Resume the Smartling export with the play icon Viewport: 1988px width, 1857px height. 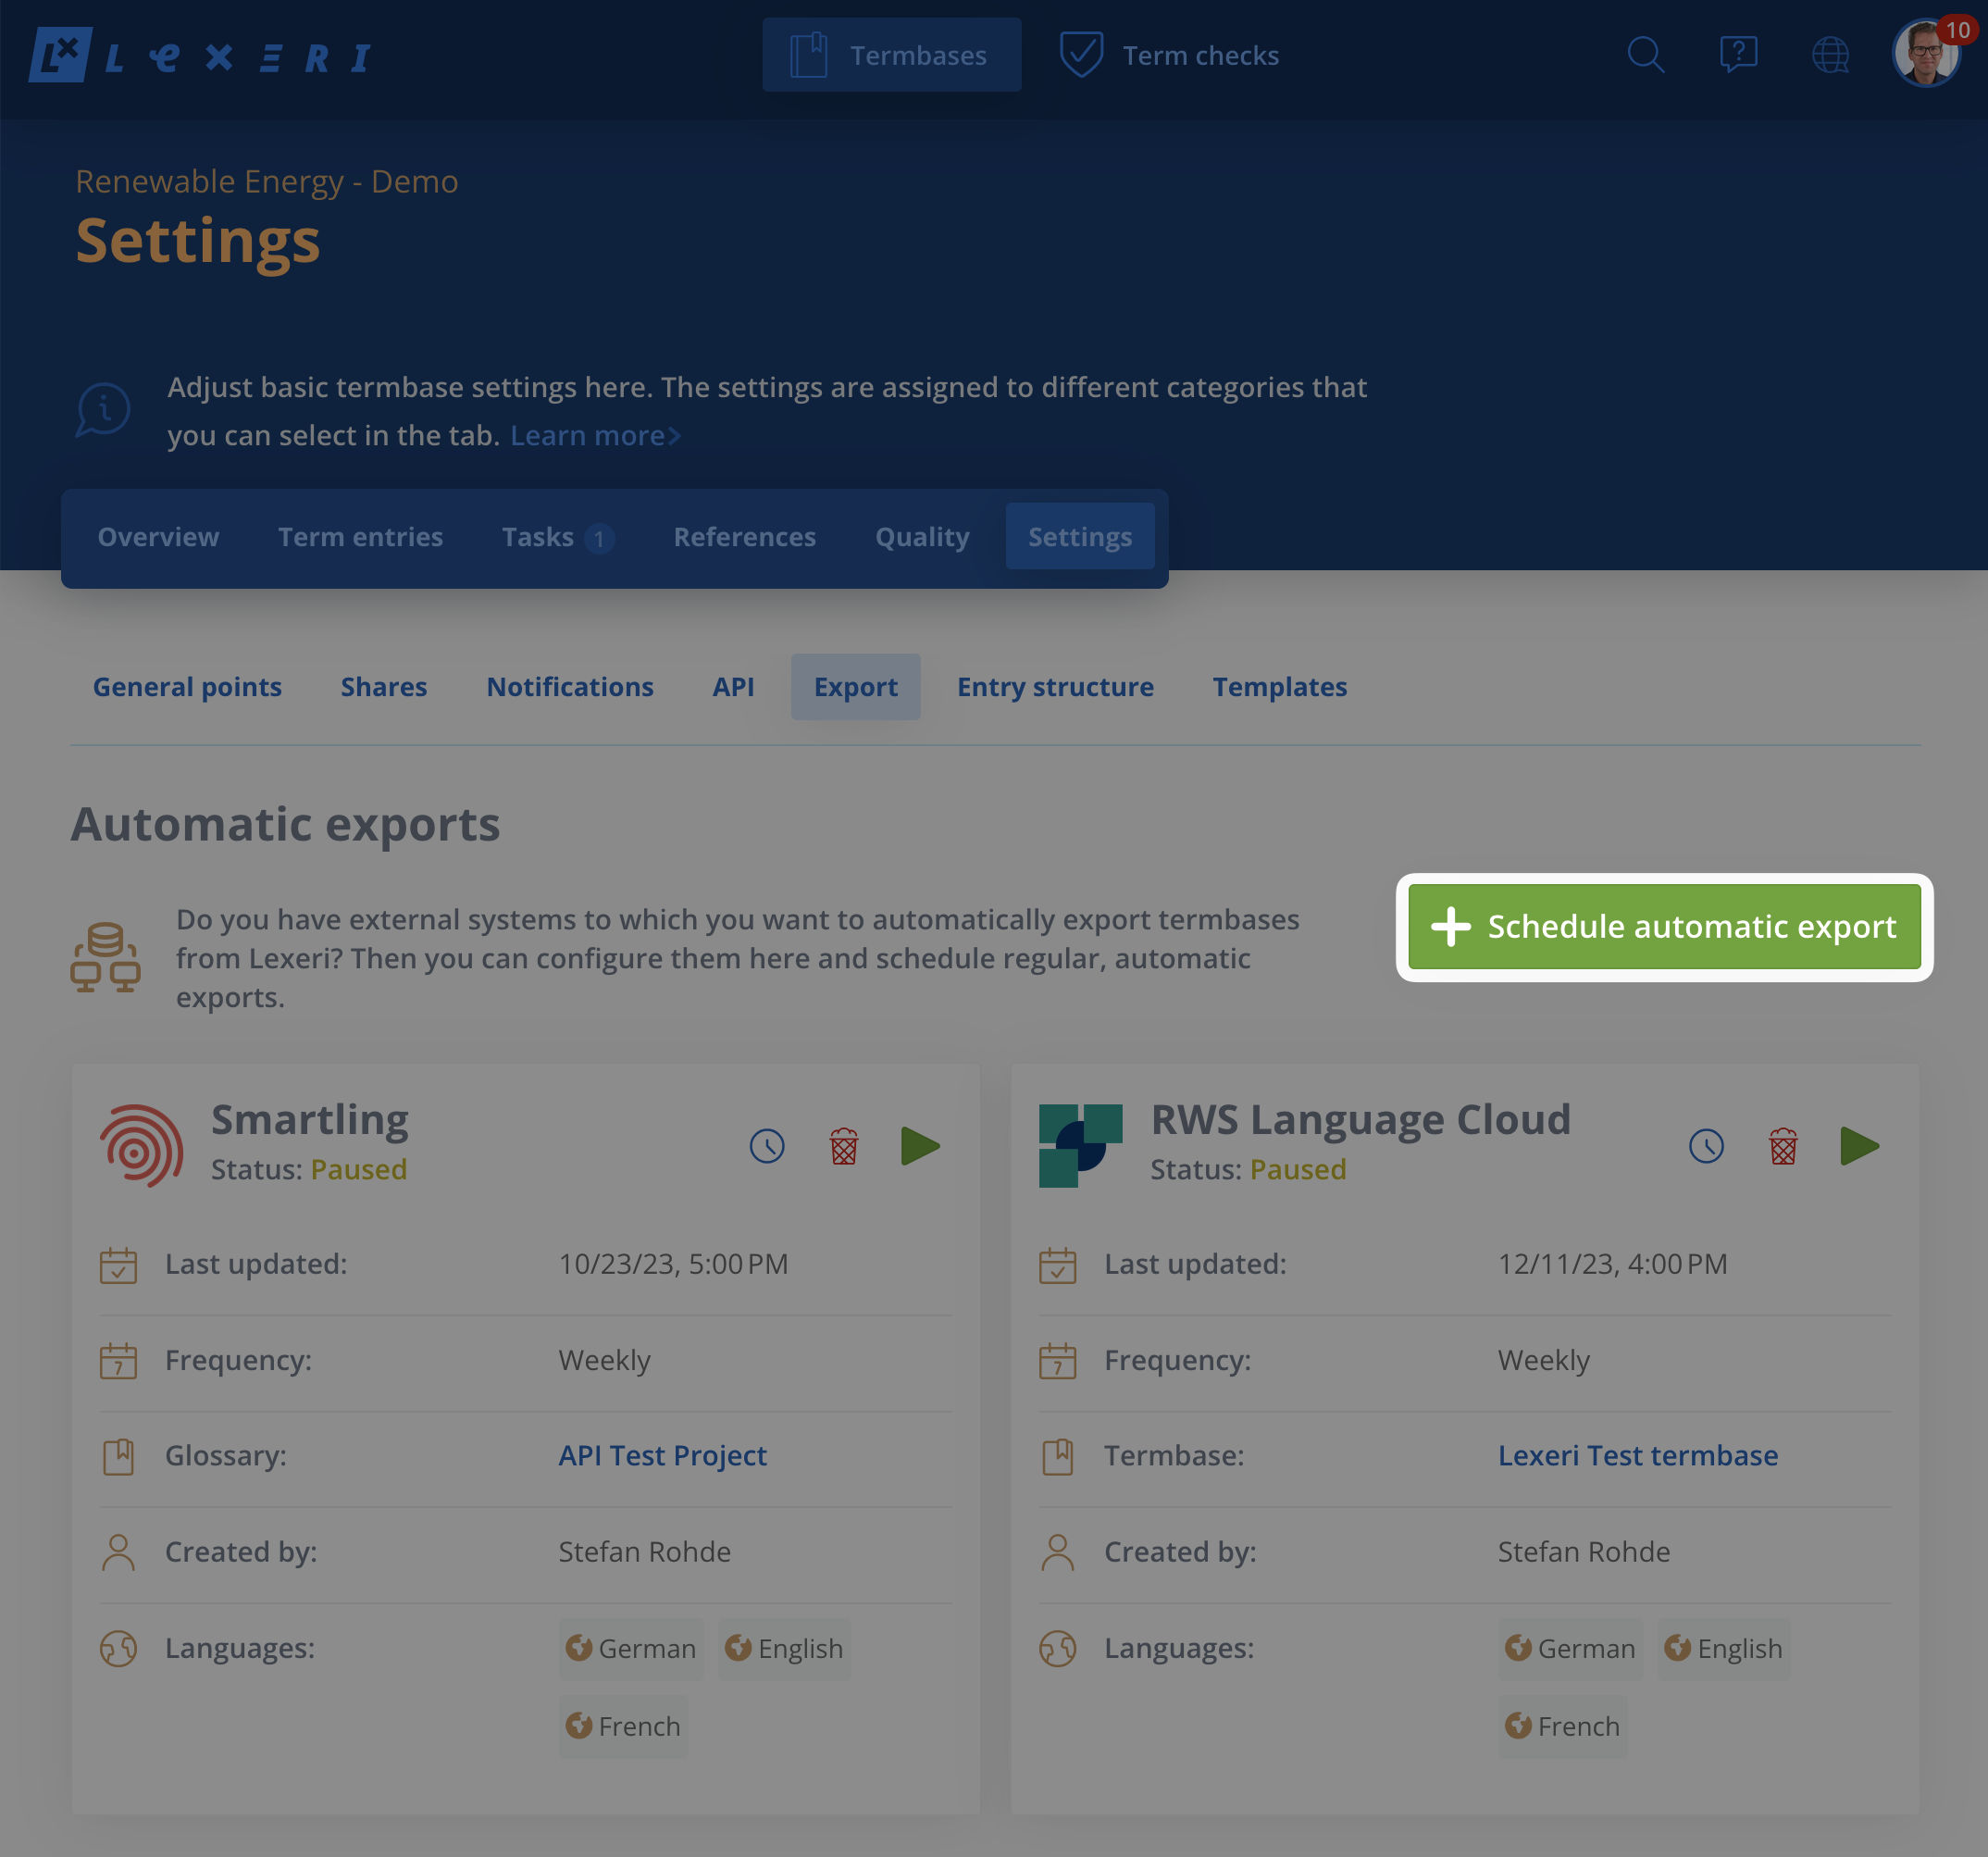(x=920, y=1146)
